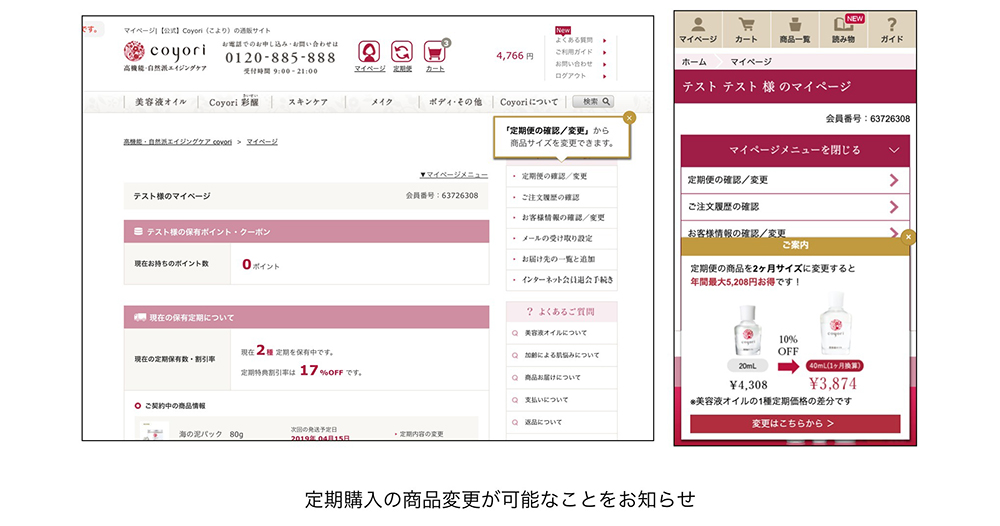
Task: Tap the ガイド question mark icon
Action: (892, 30)
